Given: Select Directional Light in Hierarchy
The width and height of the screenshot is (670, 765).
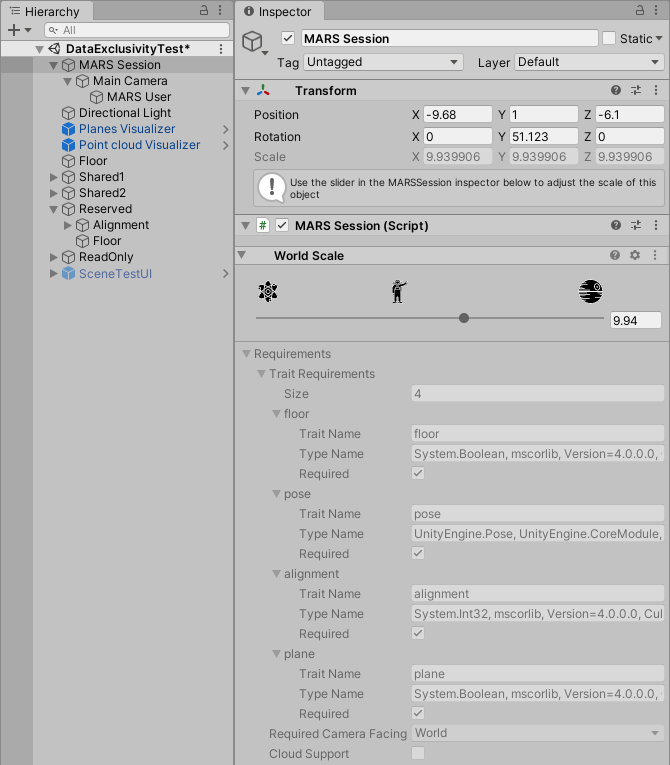Looking at the screenshot, I should [x=124, y=113].
